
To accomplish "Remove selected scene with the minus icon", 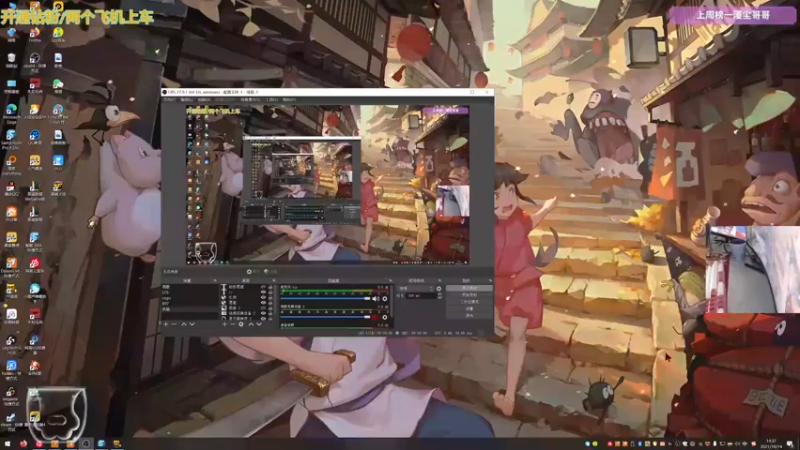I will click(x=174, y=324).
